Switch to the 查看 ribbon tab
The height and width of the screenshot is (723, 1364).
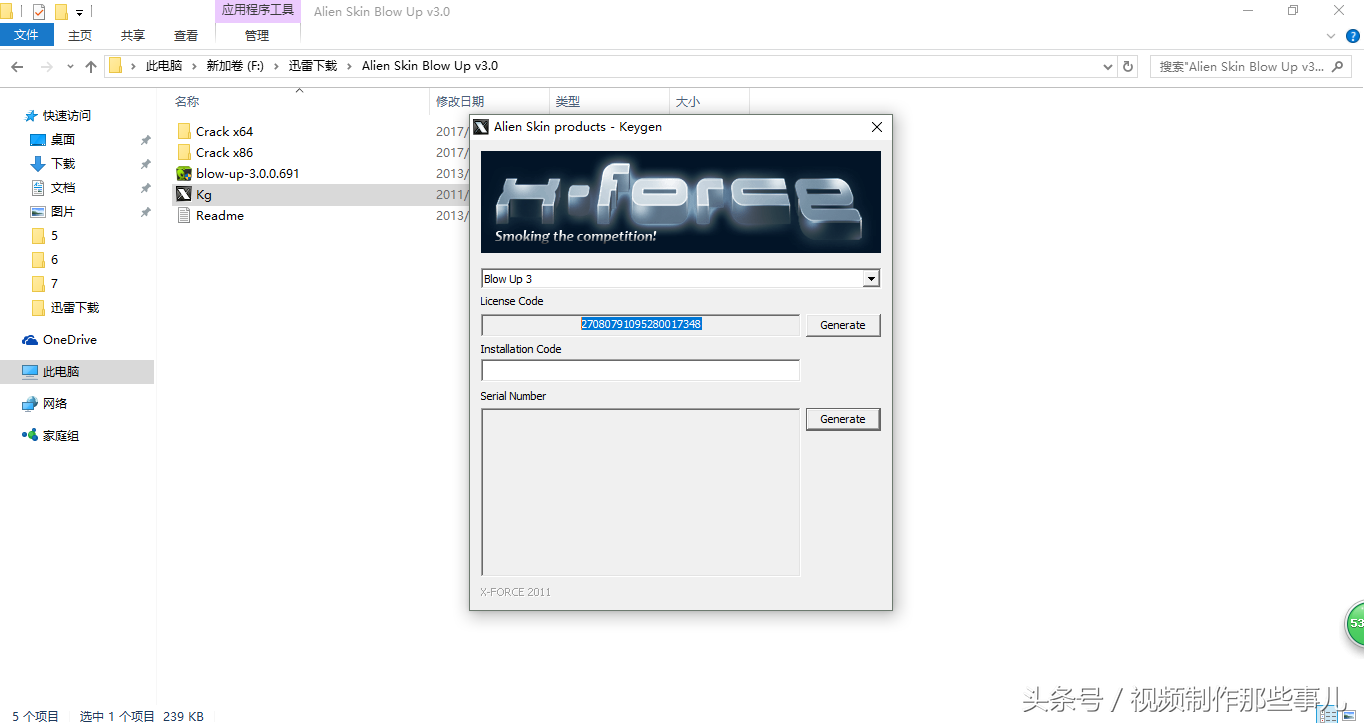(186, 35)
